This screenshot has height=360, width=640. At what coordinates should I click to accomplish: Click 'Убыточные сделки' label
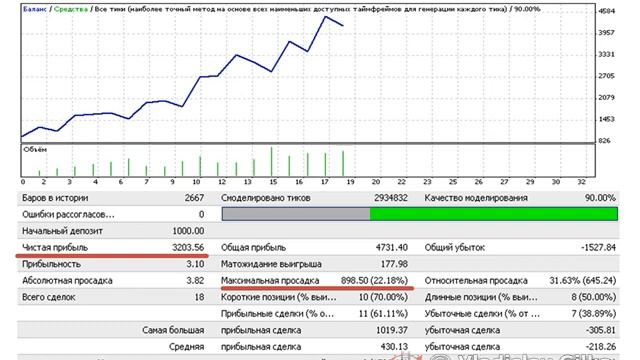482,314
